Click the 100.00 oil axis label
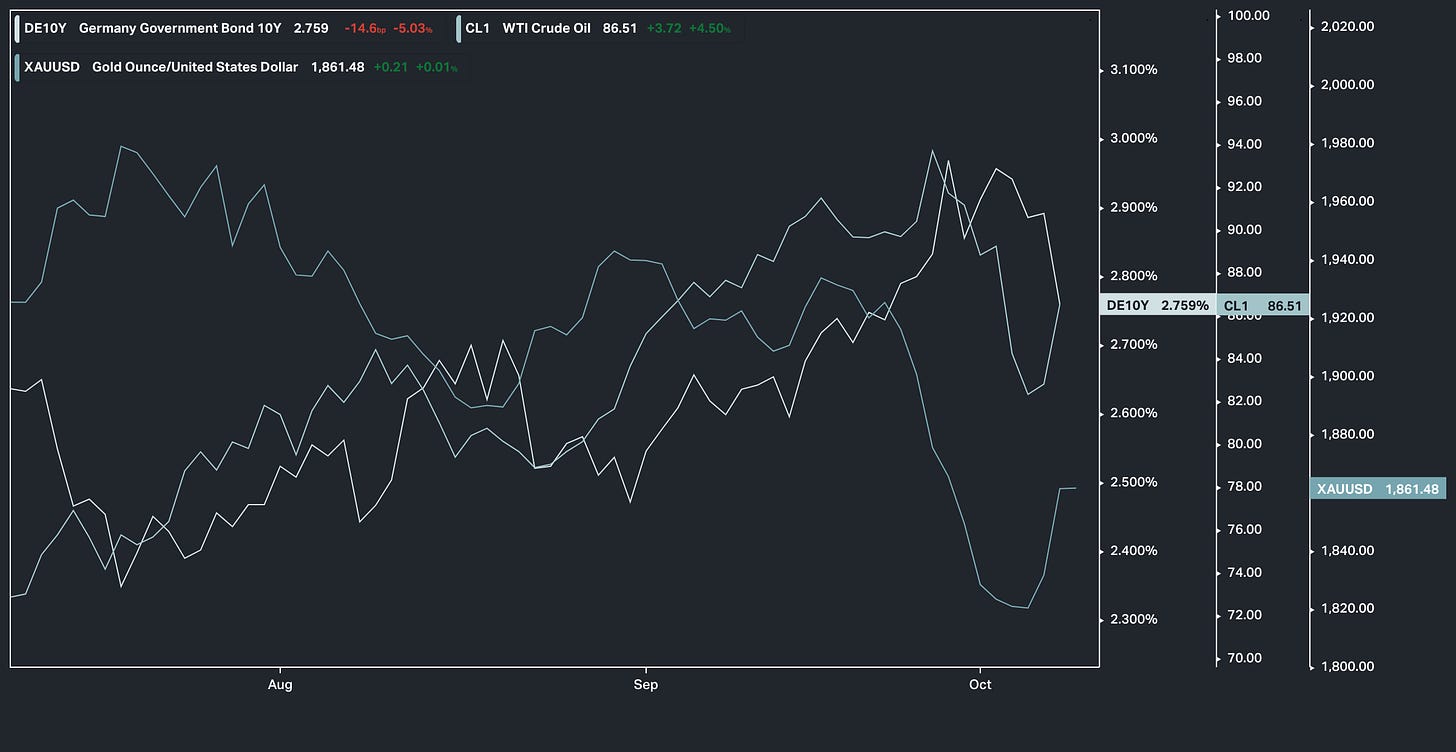Viewport: 1456px width, 752px height. 1248,16
